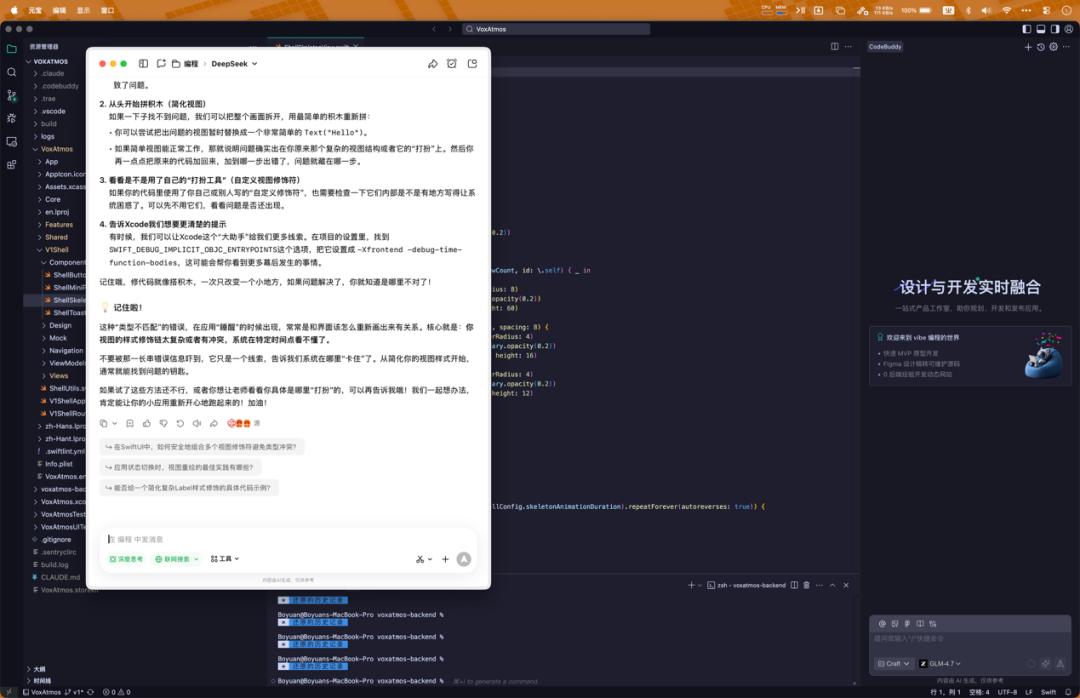The height and width of the screenshot is (698, 1080).
Task: Click the thumbs-down icon under the response
Action: tap(163, 423)
